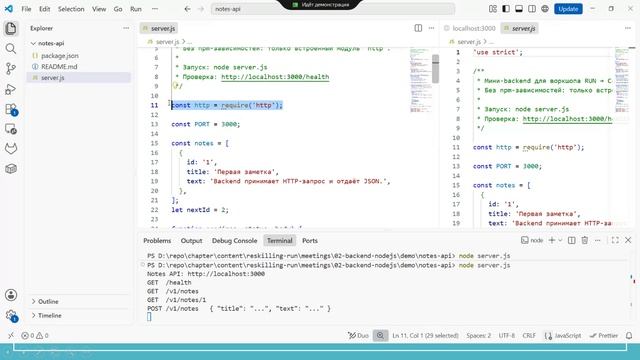Open the Search view in activity bar
The image size is (640, 360).
[11, 49]
